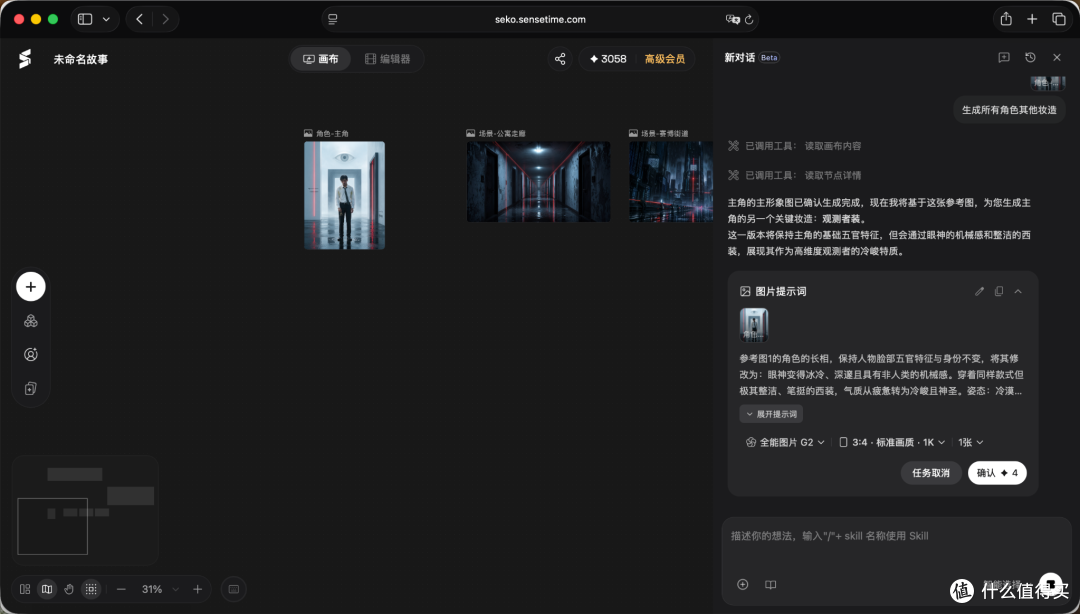Viewport: 1080px width, 614px height.
Task: Open the cubes asset library icon
Action: pos(31,321)
